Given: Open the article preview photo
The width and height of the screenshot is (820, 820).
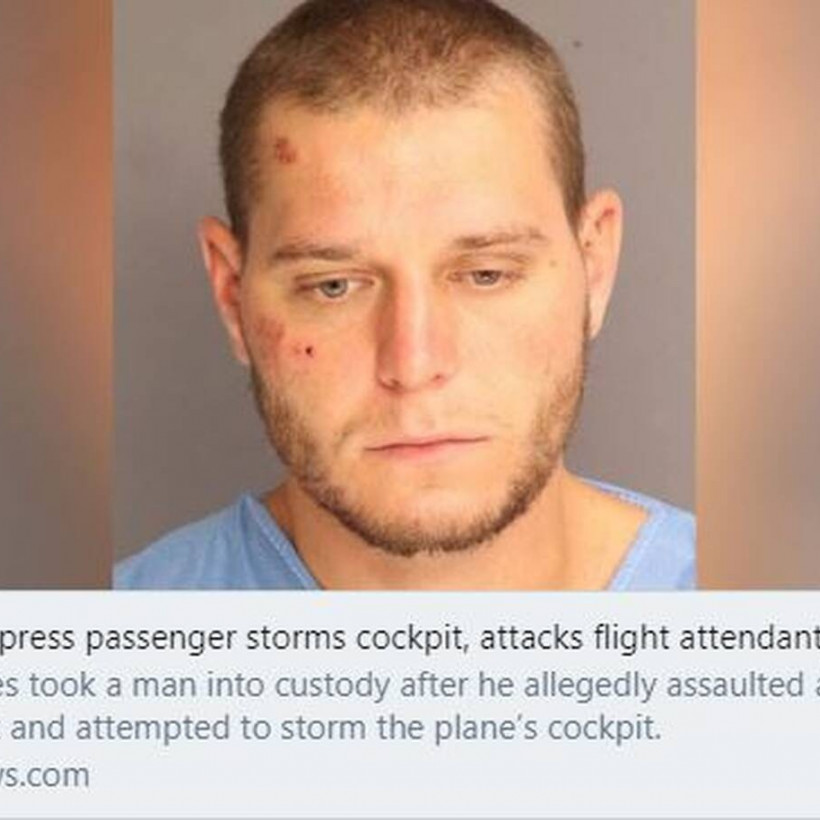Looking at the screenshot, I should [410, 294].
